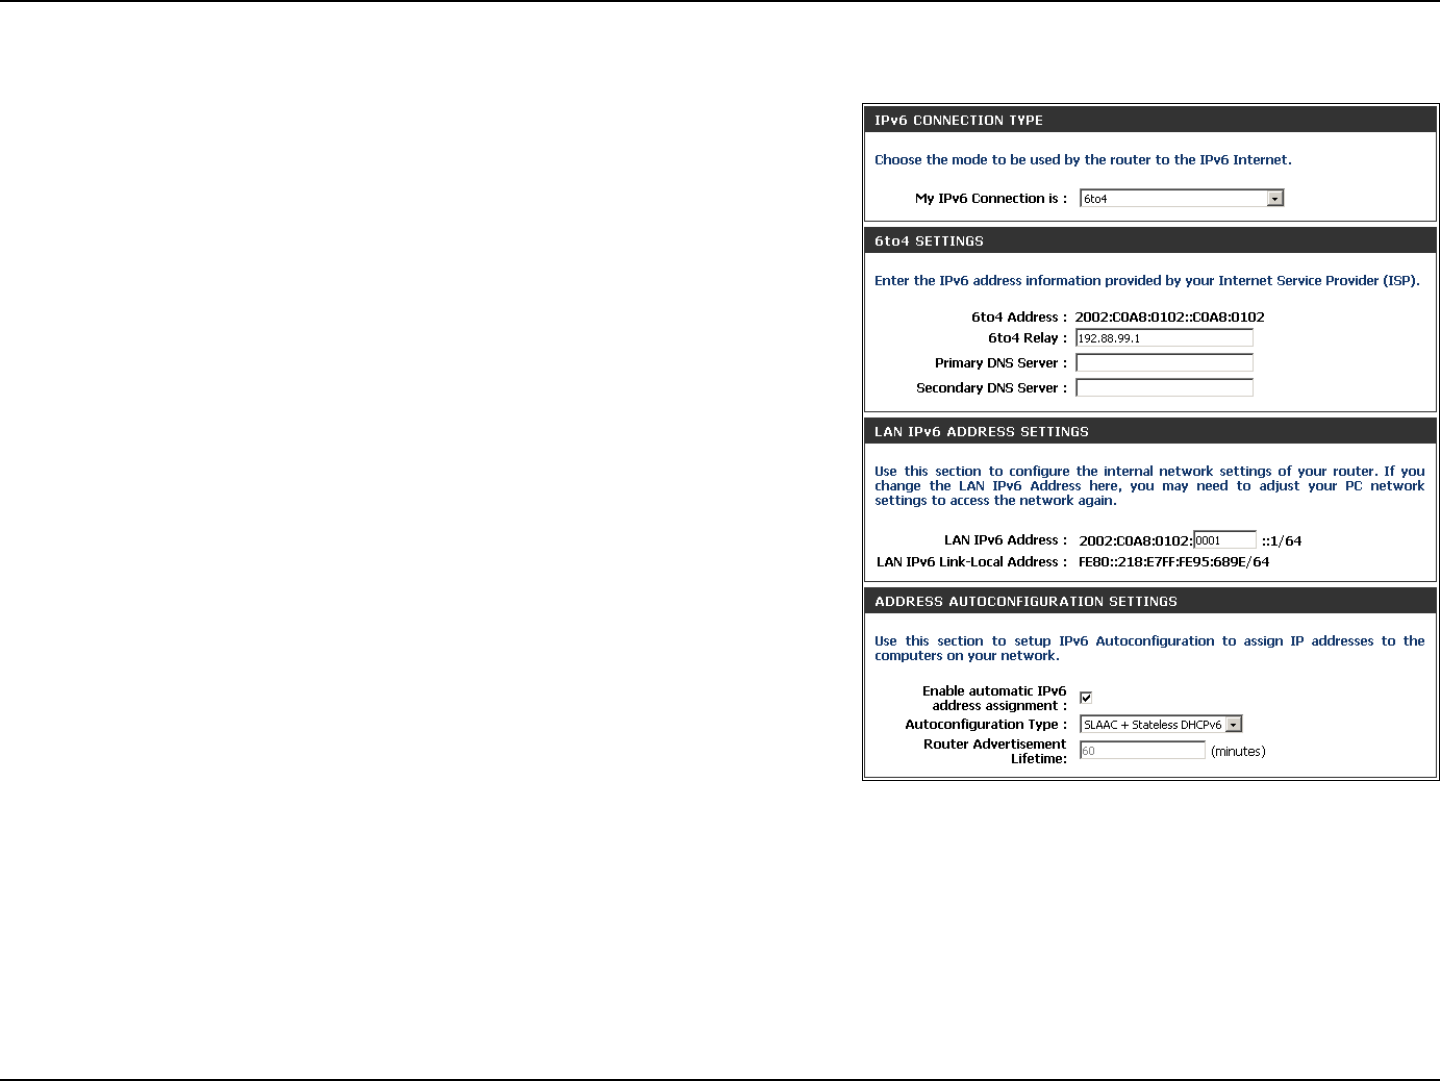Screen dimensions: 1440x1081
Task: Click the 'Autoconfiguration Type :' label
Action: [986, 724]
